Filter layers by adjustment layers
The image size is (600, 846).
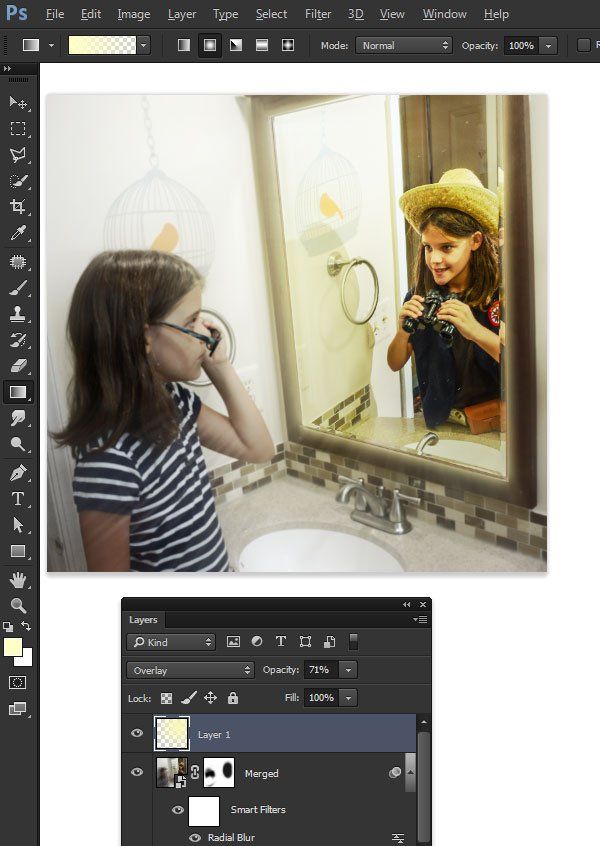[257, 642]
